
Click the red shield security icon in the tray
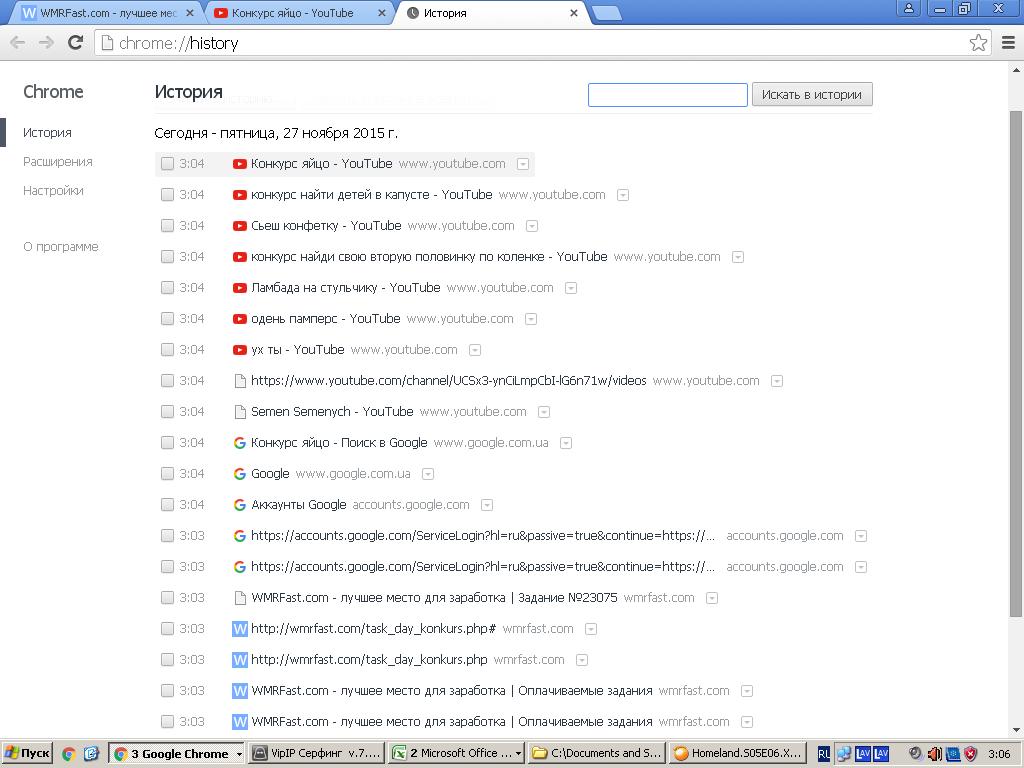click(x=971, y=754)
